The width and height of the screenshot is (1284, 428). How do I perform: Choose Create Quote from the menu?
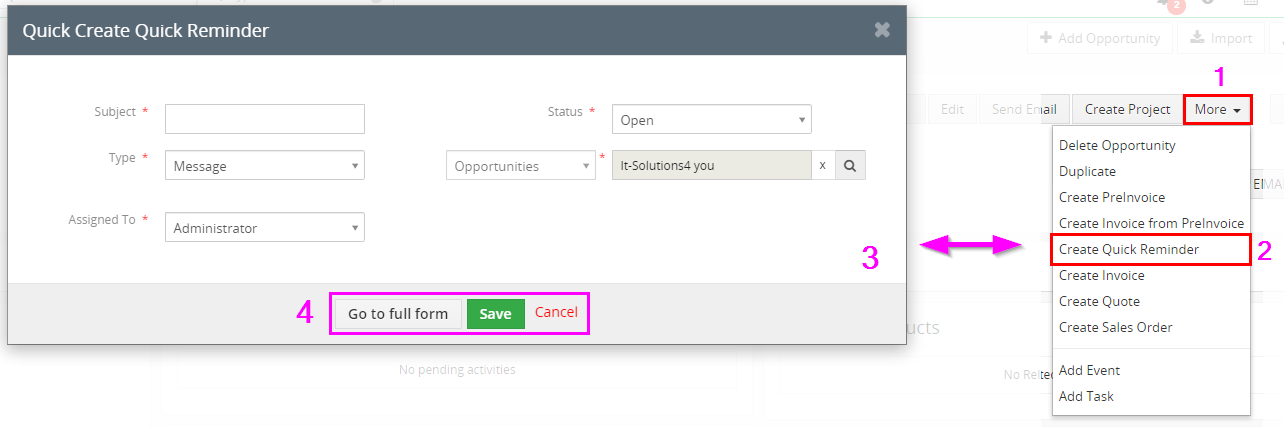[x=1099, y=301]
